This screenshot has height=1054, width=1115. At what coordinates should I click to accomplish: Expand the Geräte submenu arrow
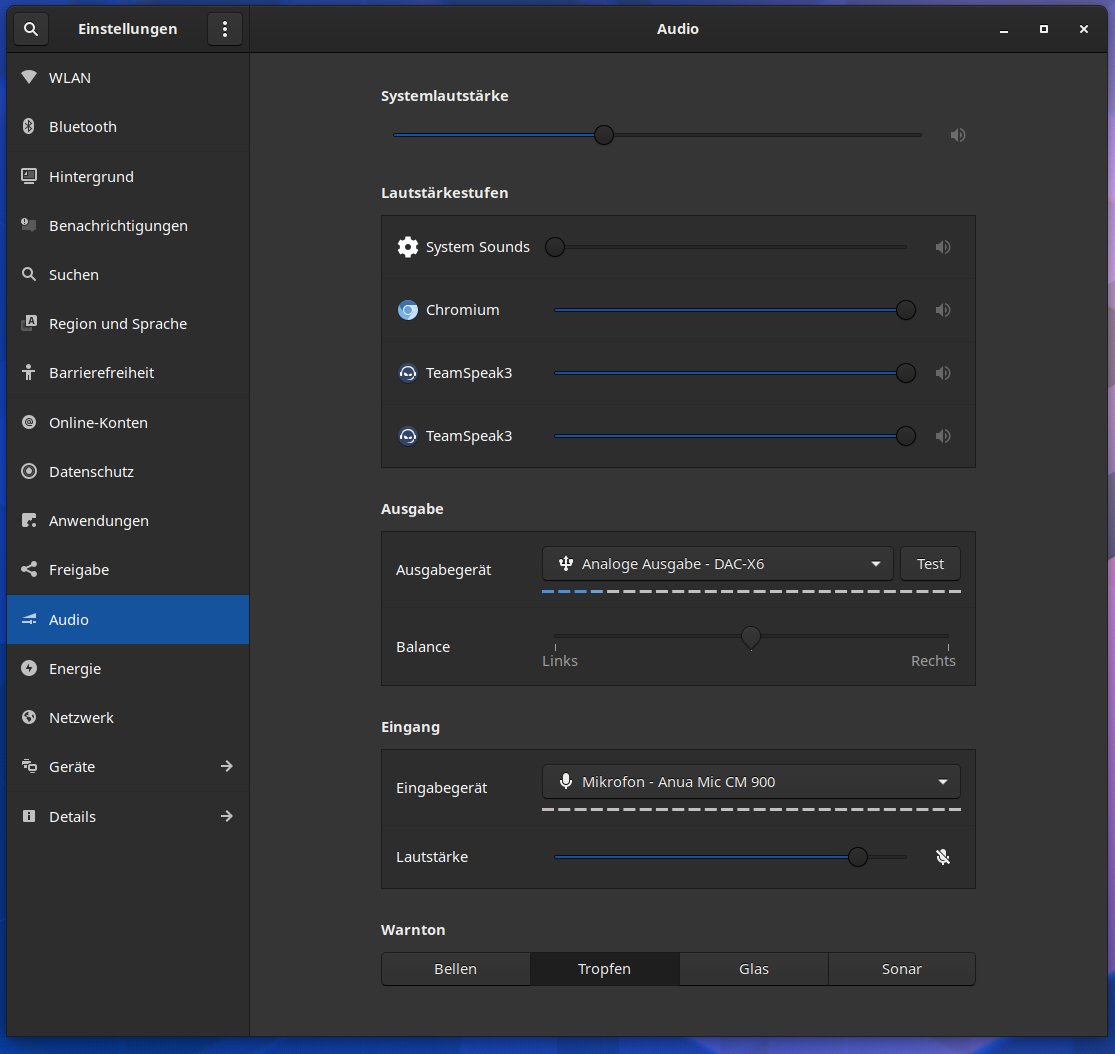click(x=226, y=766)
